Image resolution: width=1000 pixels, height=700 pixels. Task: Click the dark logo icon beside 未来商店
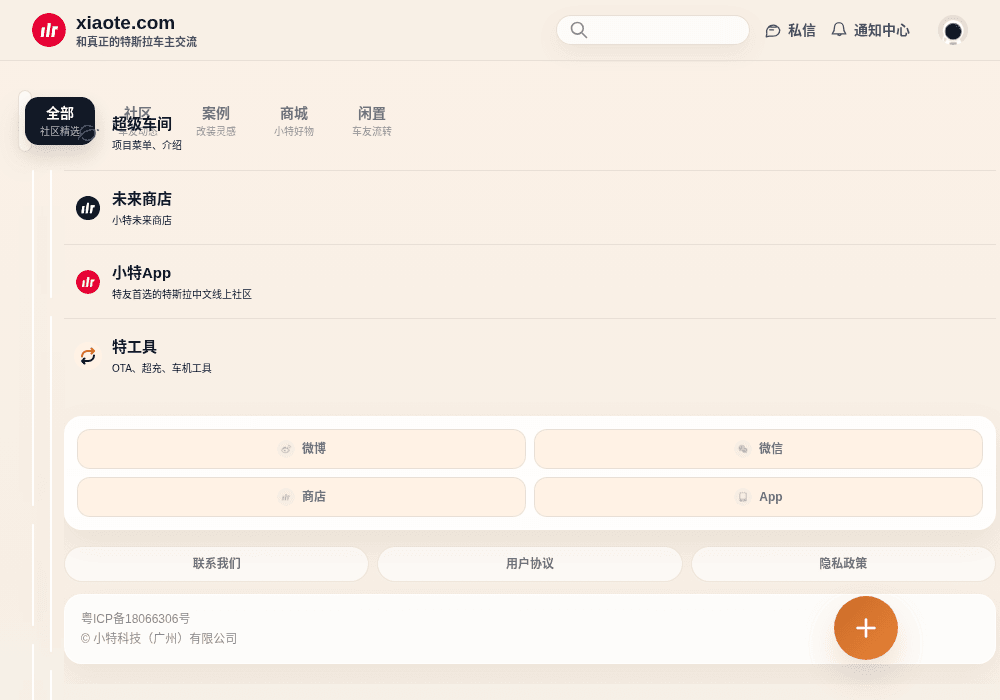pyautogui.click(x=88, y=208)
